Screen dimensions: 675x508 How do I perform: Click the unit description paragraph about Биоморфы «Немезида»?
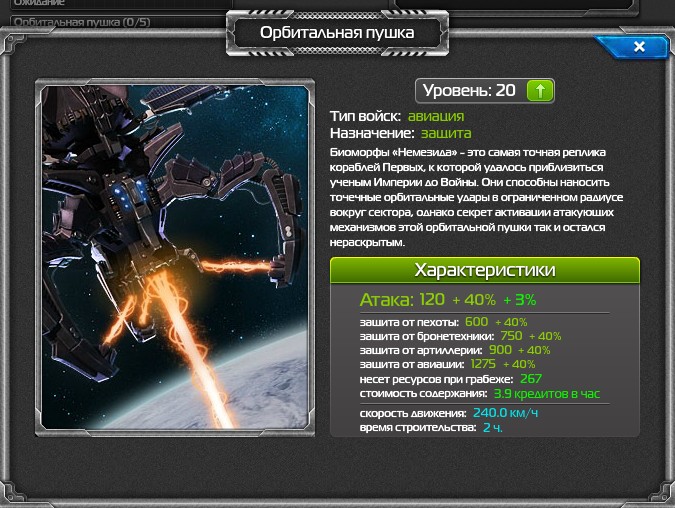[x=476, y=197]
